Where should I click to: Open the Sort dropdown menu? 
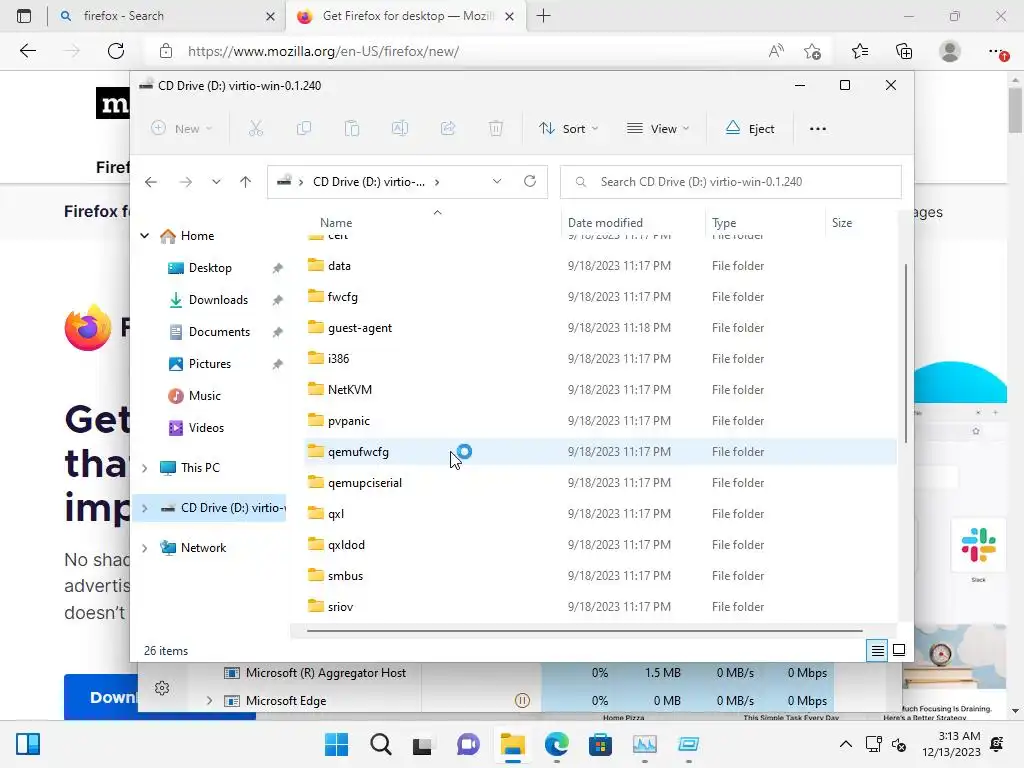click(568, 129)
